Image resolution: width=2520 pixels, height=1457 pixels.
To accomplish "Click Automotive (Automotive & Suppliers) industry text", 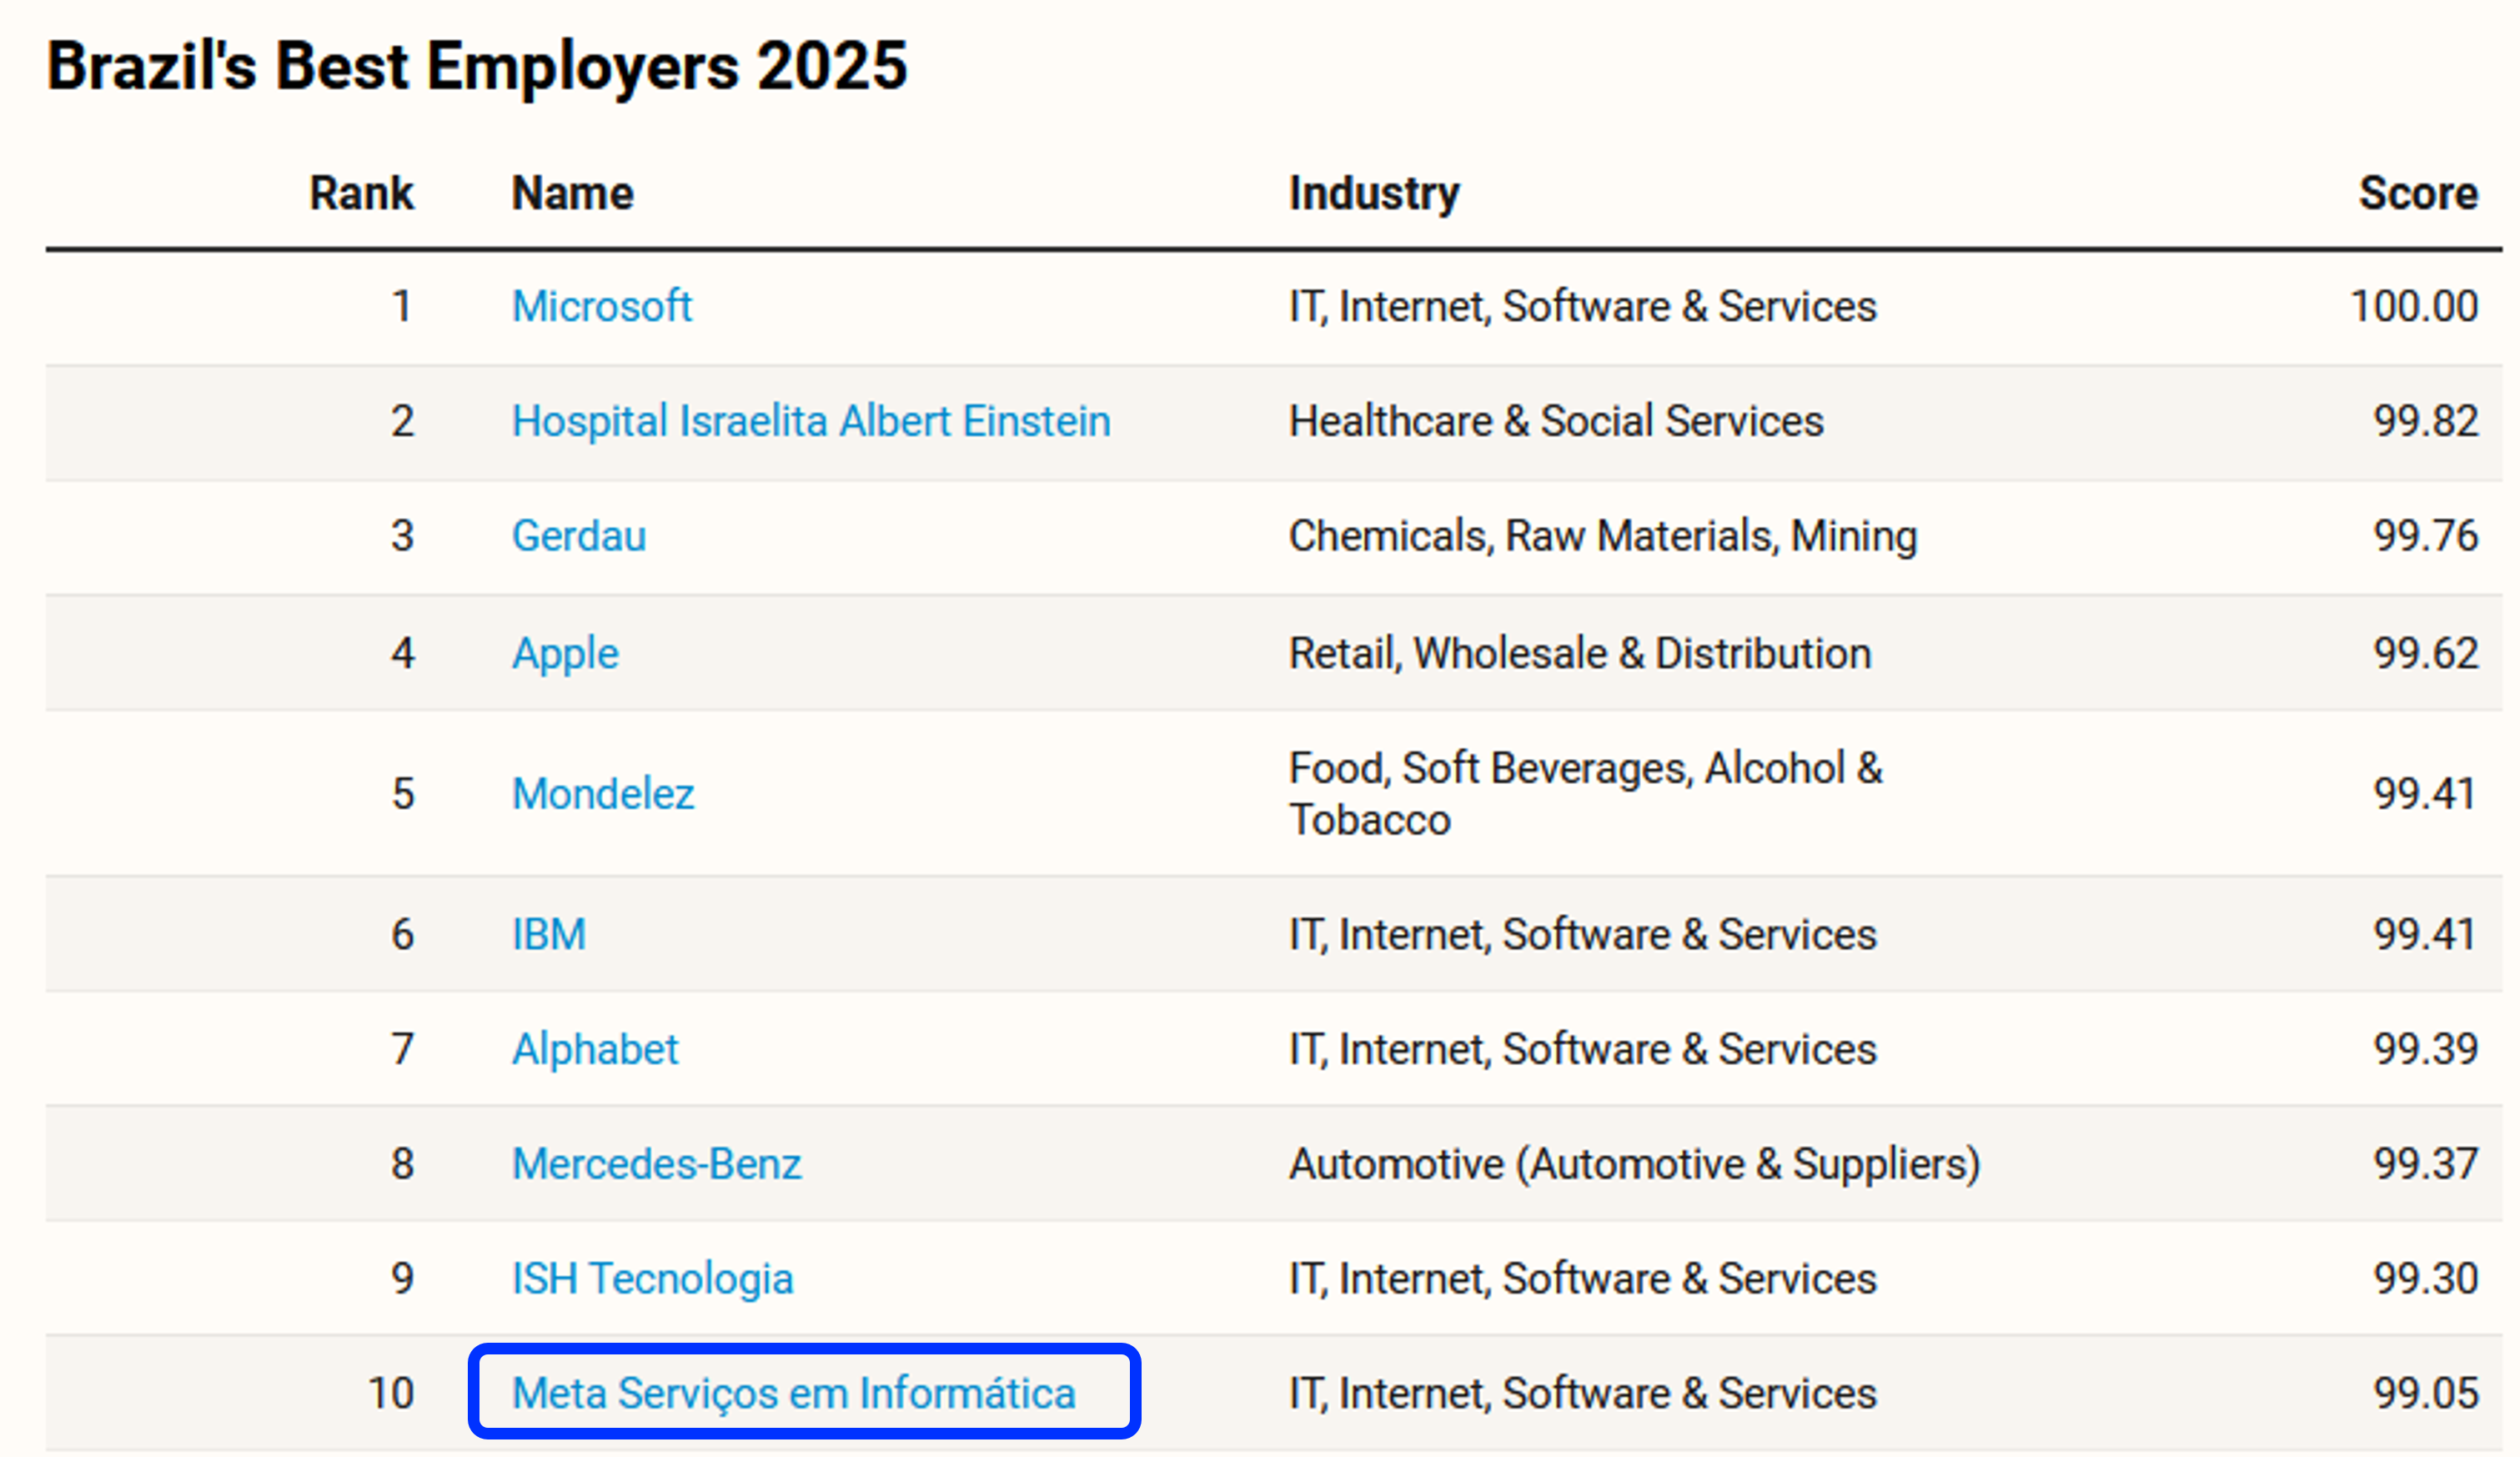I will tap(1634, 1164).
